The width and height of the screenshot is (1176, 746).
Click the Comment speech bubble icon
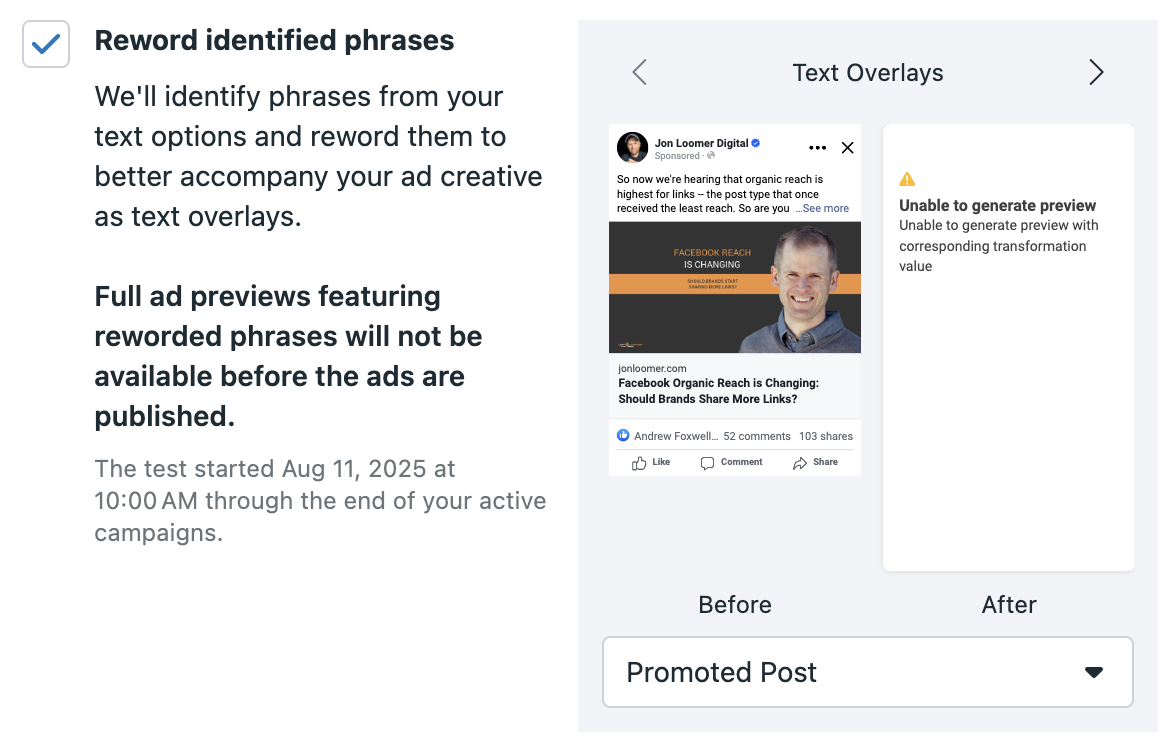pos(707,463)
